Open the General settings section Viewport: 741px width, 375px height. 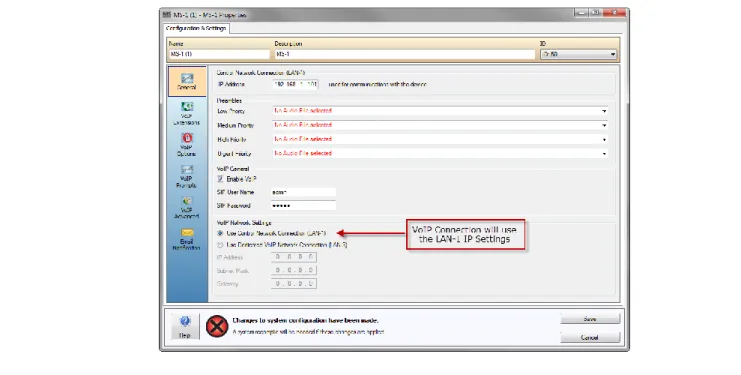click(x=187, y=82)
